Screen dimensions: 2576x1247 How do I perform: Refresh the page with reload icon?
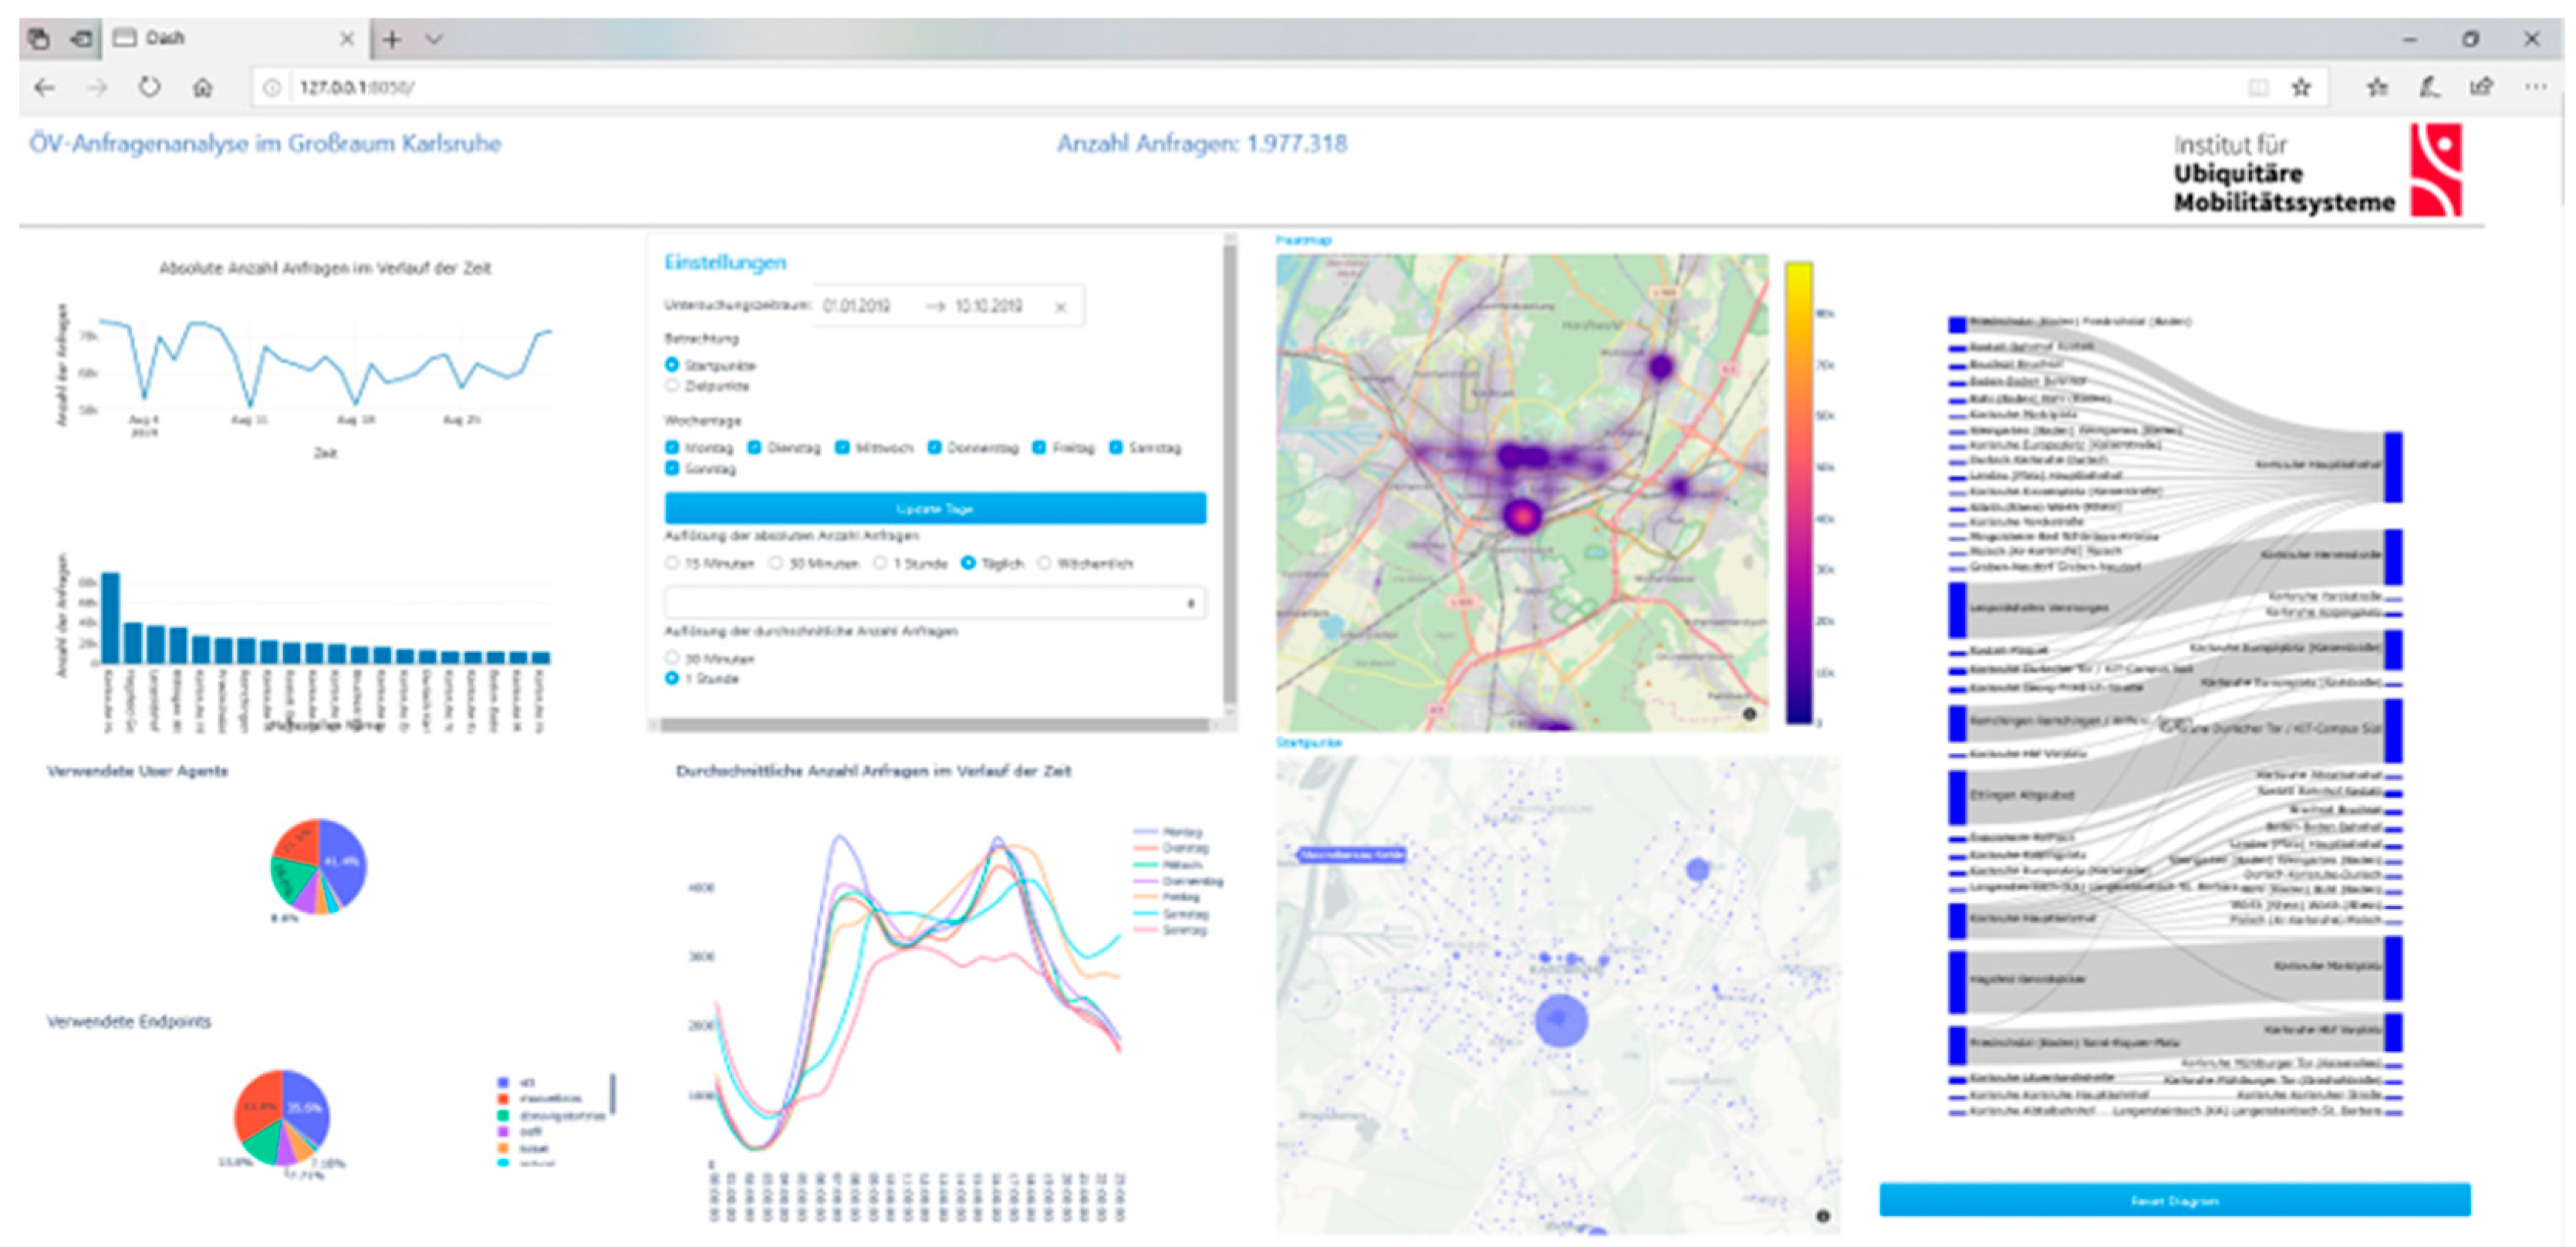click(x=149, y=88)
